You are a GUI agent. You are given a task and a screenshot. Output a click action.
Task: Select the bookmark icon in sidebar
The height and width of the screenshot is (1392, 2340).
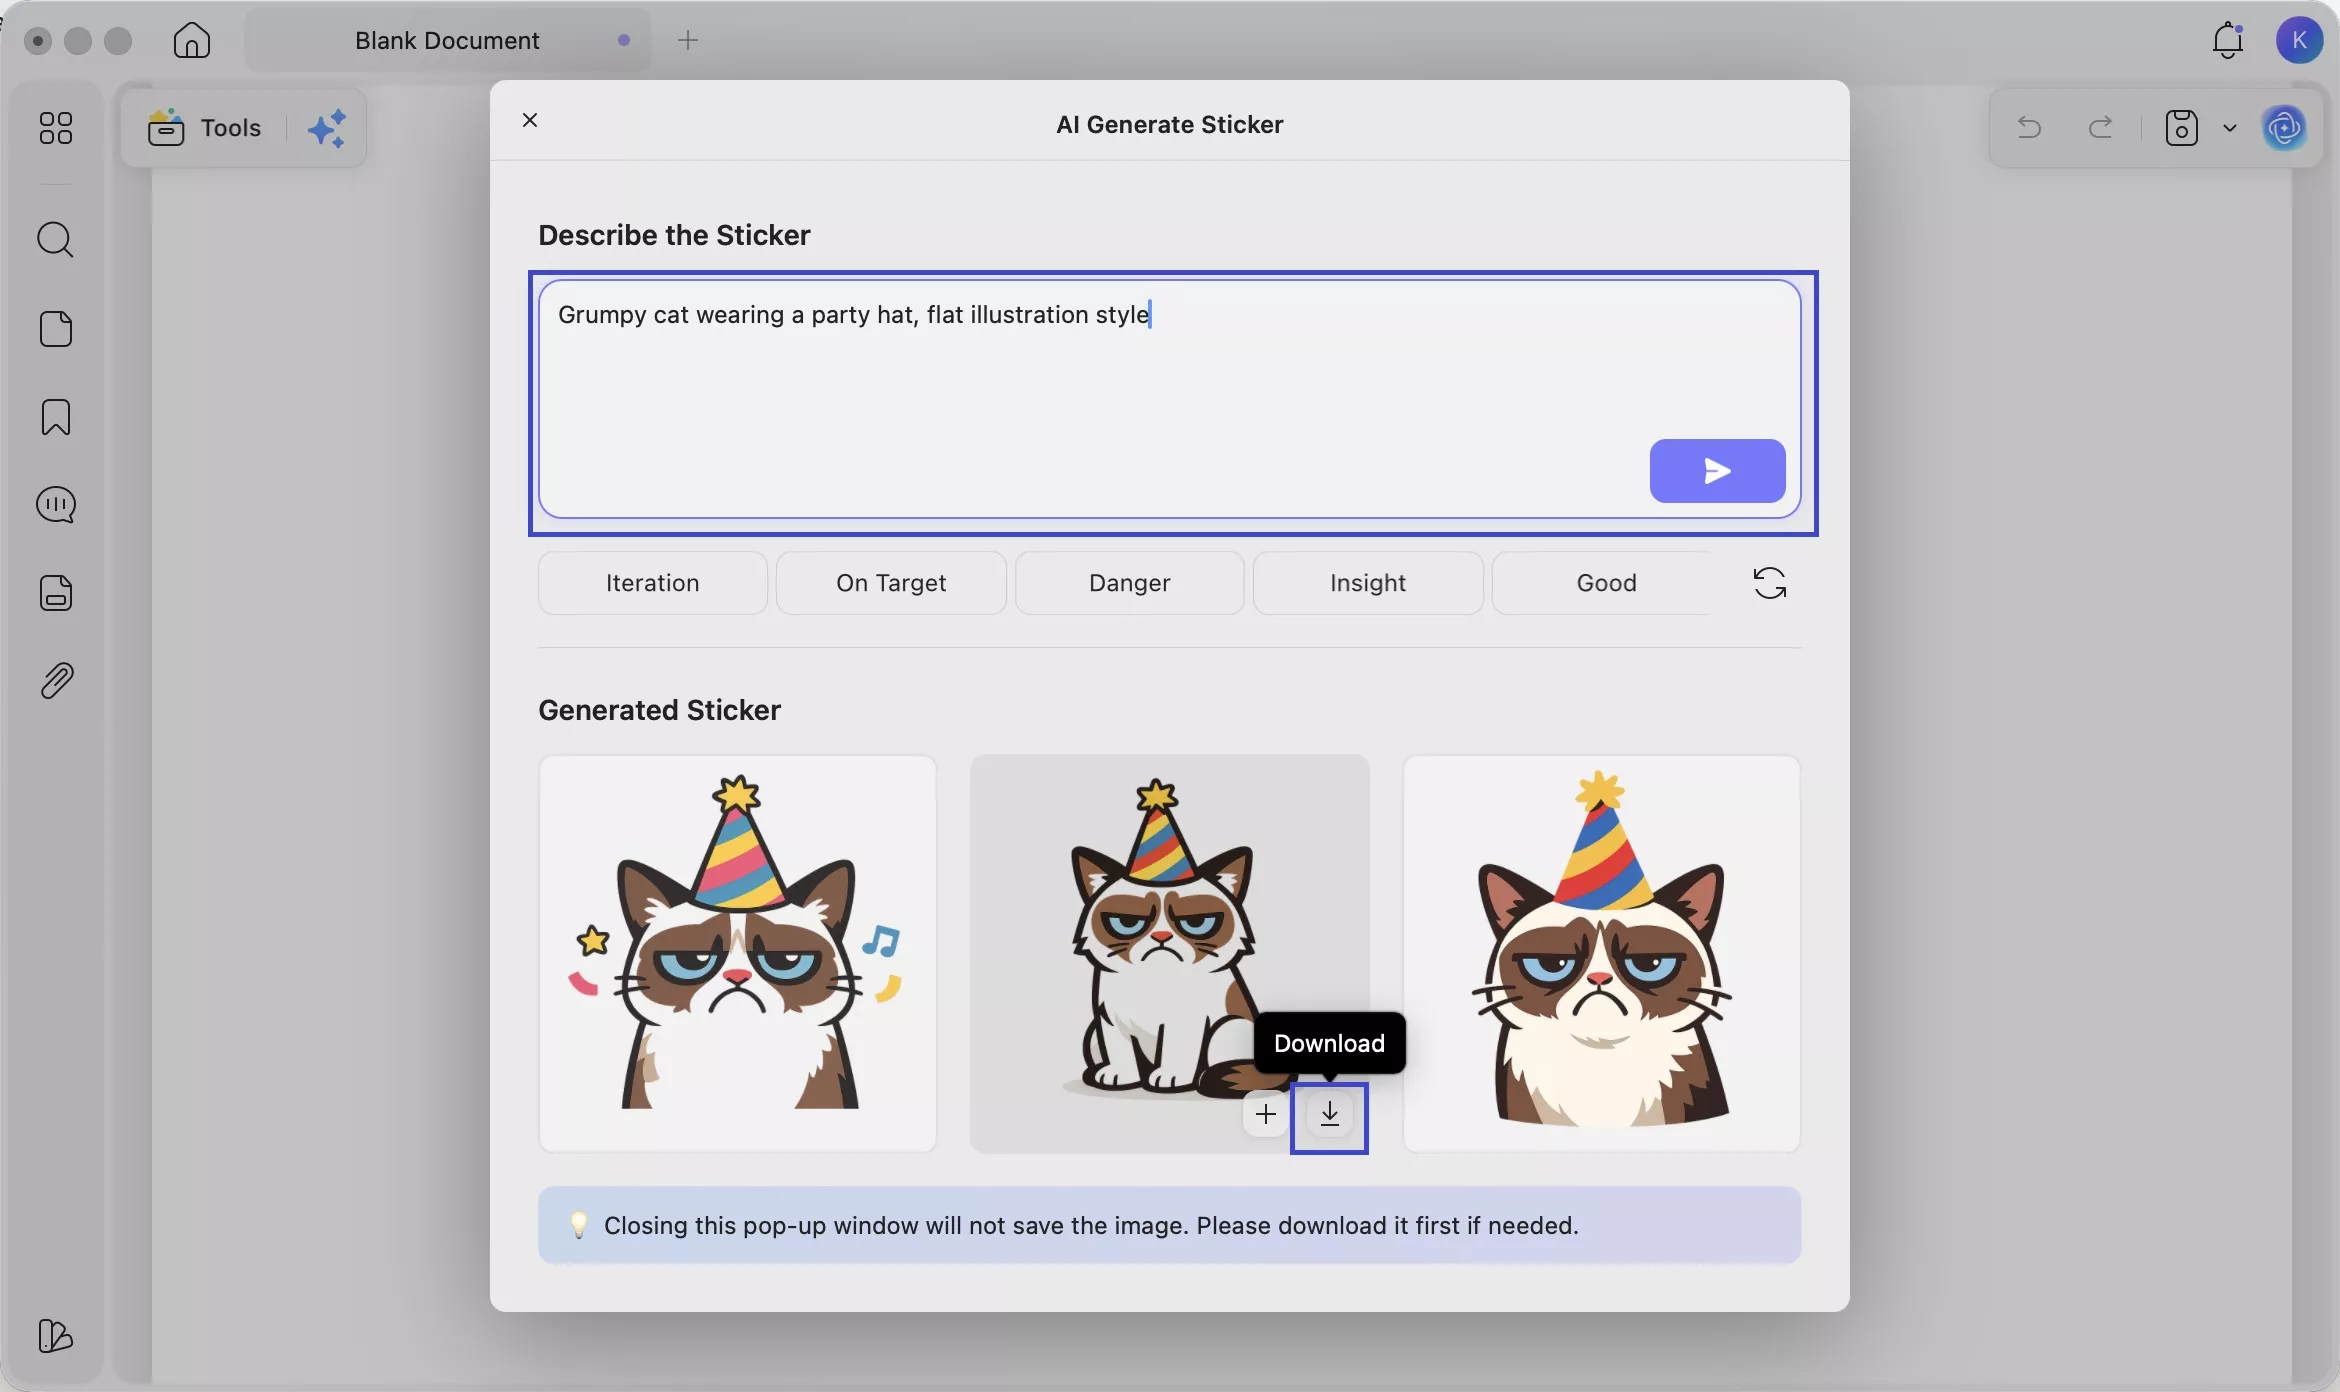(56, 417)
